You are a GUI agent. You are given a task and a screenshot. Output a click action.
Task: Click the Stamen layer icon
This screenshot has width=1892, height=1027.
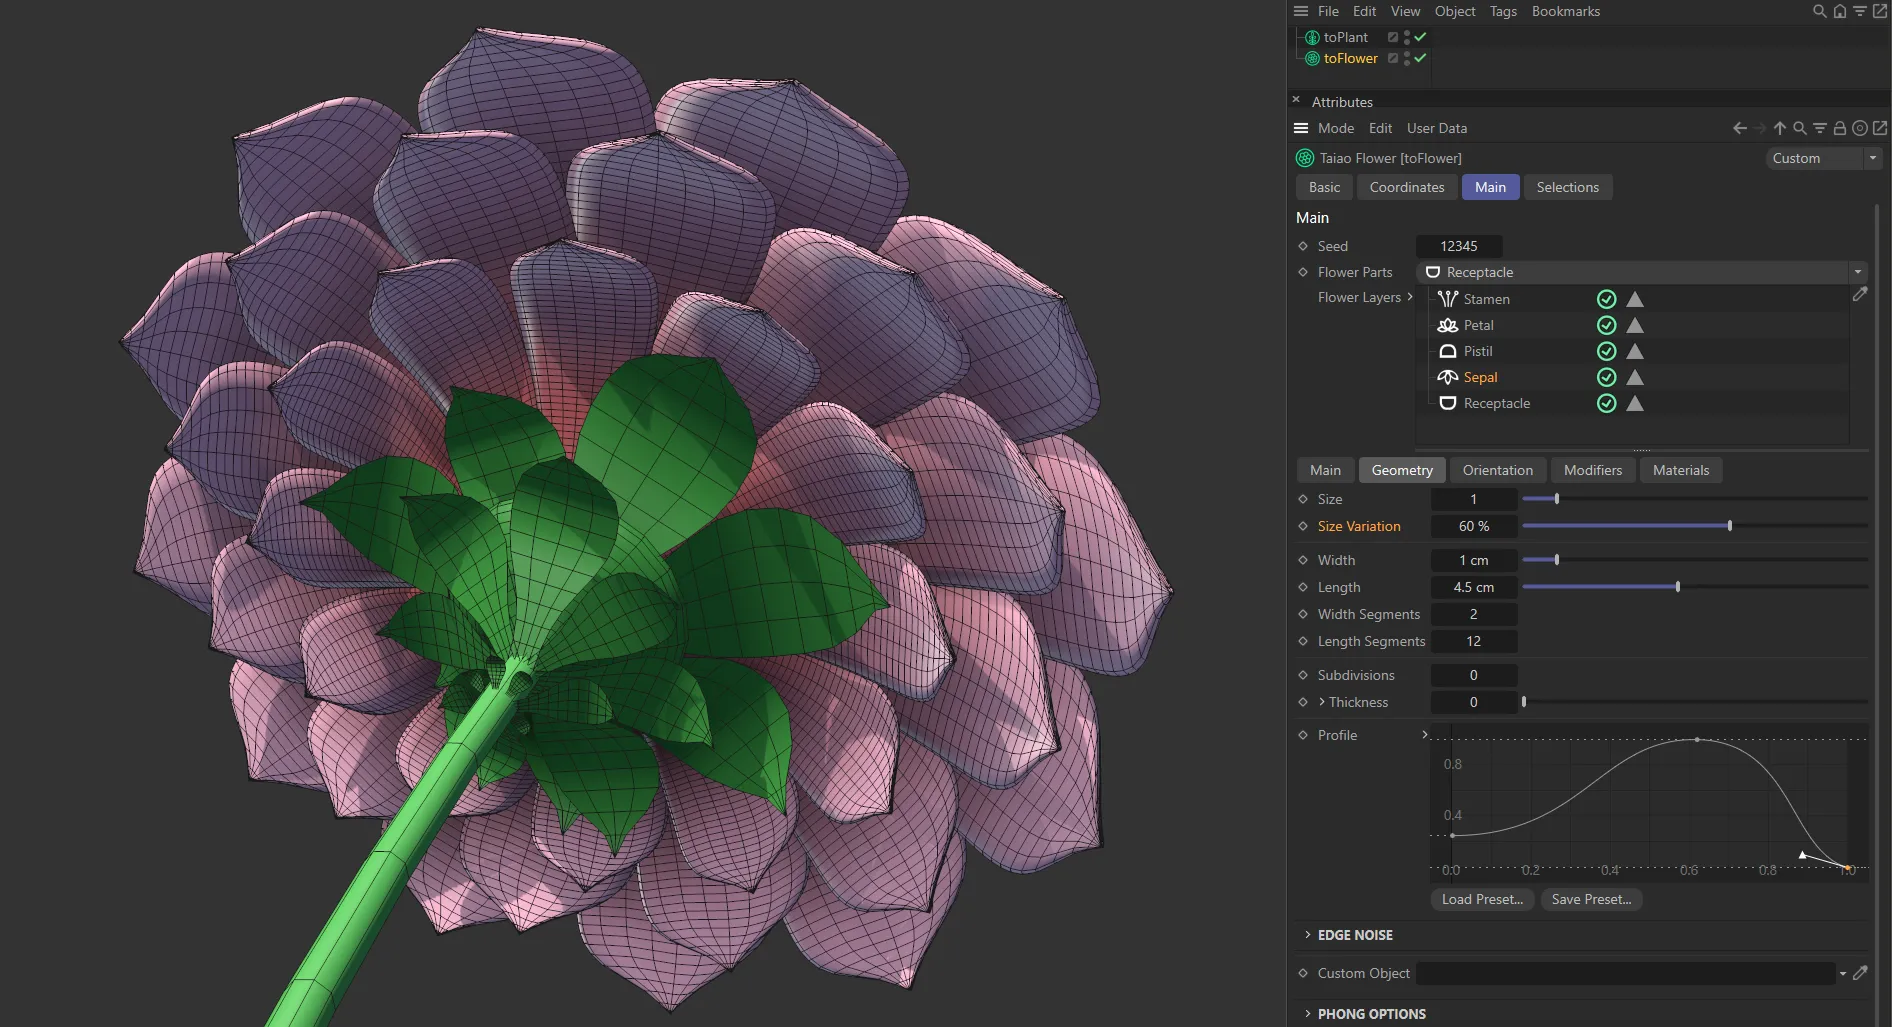point(1447,298)
